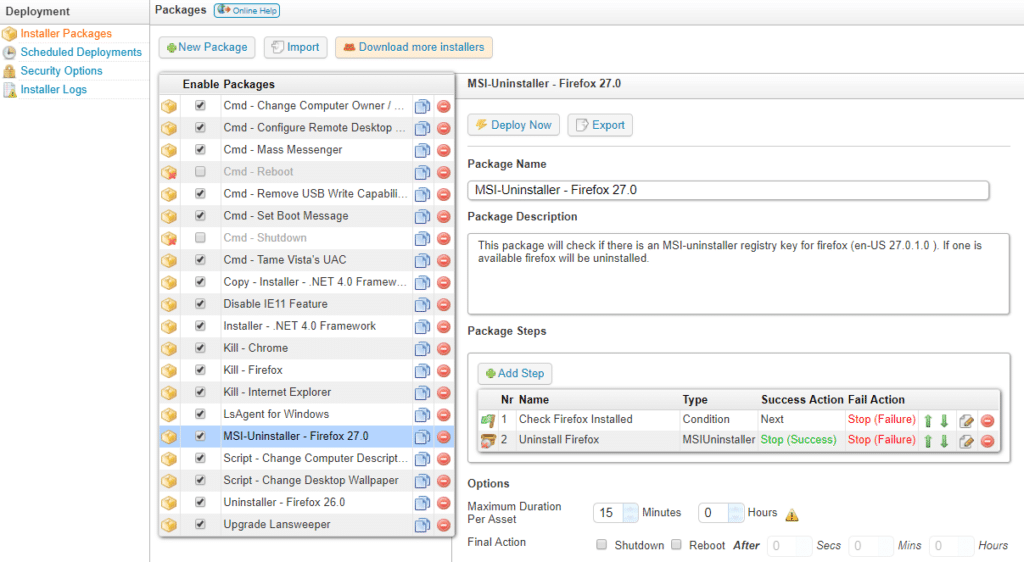Screen dimensions: 1024x562
Task: Click into the Package Description text area
Action: tap(739, 274)
